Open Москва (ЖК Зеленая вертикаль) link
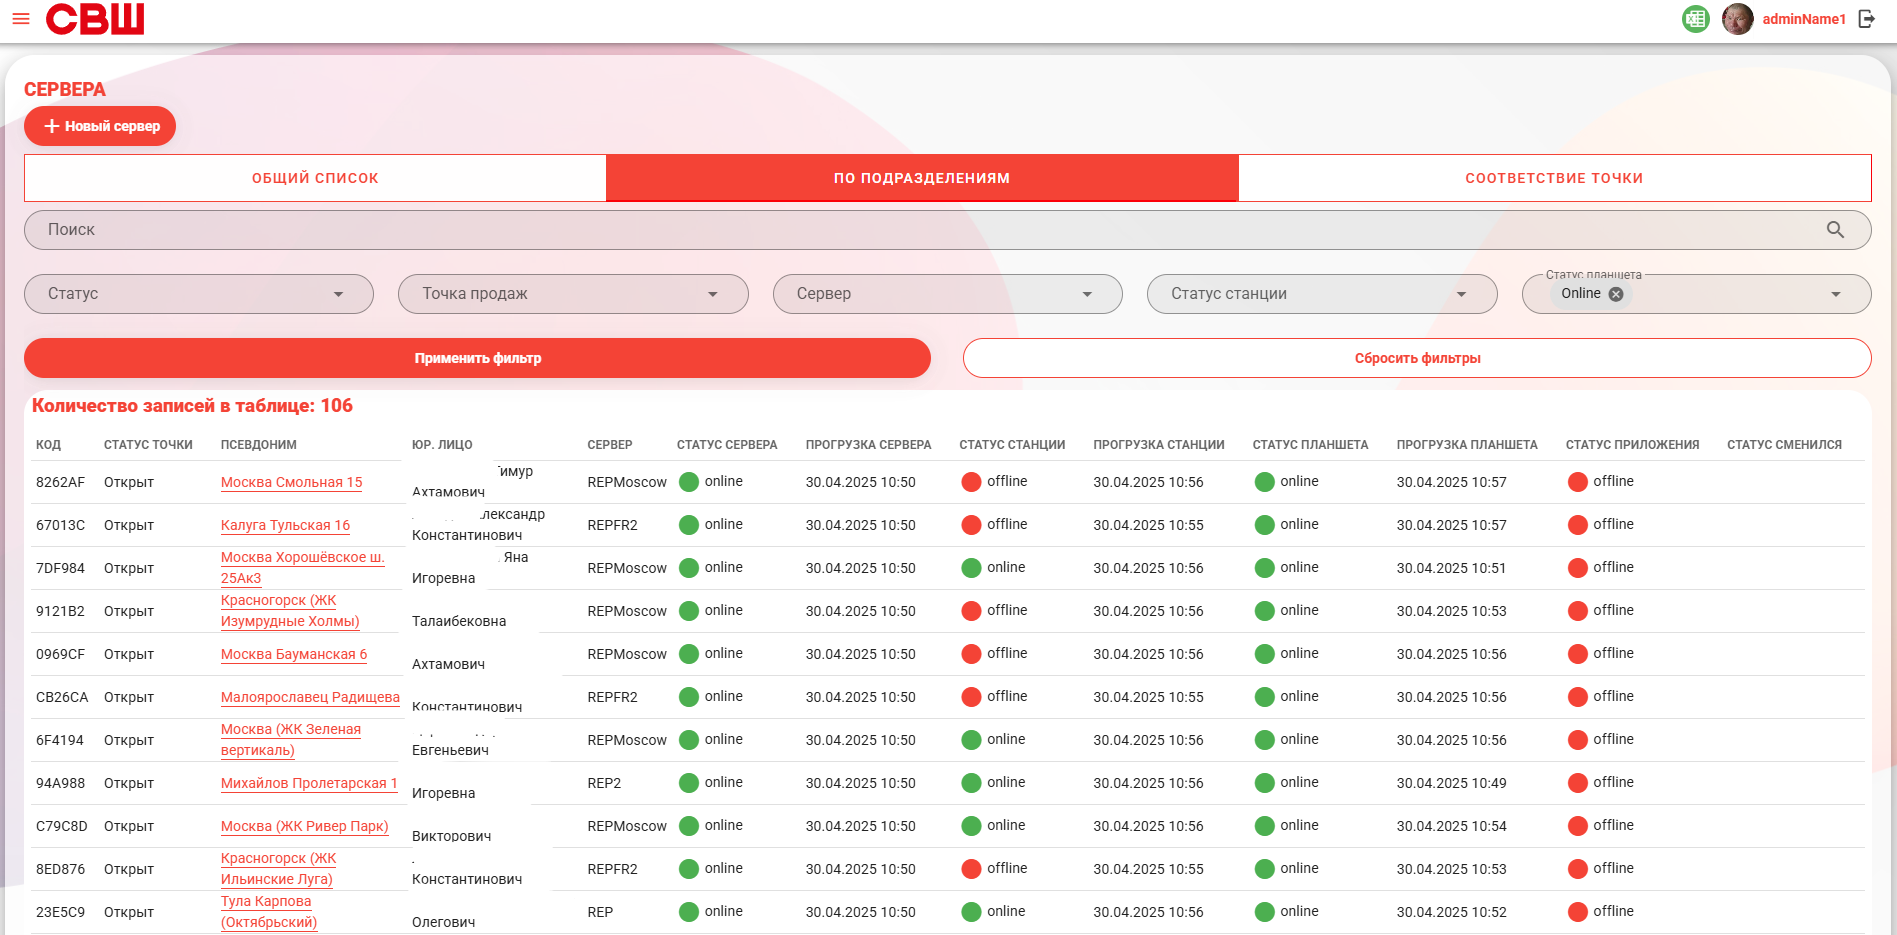 pyautogui.click(x=291, y=740)
